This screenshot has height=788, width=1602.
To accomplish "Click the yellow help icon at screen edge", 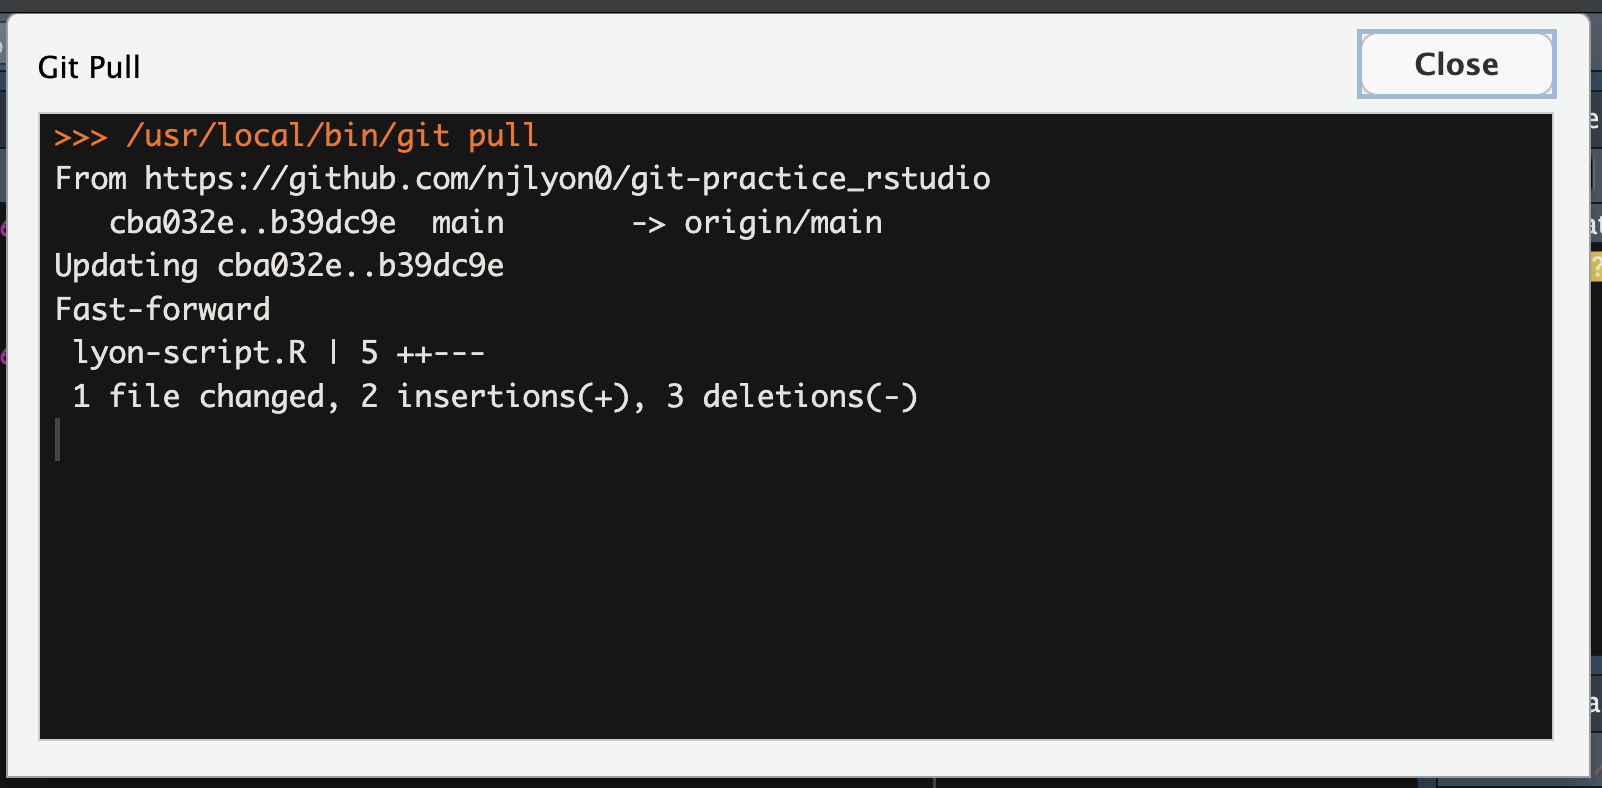I will click(x=1596, y=267).
